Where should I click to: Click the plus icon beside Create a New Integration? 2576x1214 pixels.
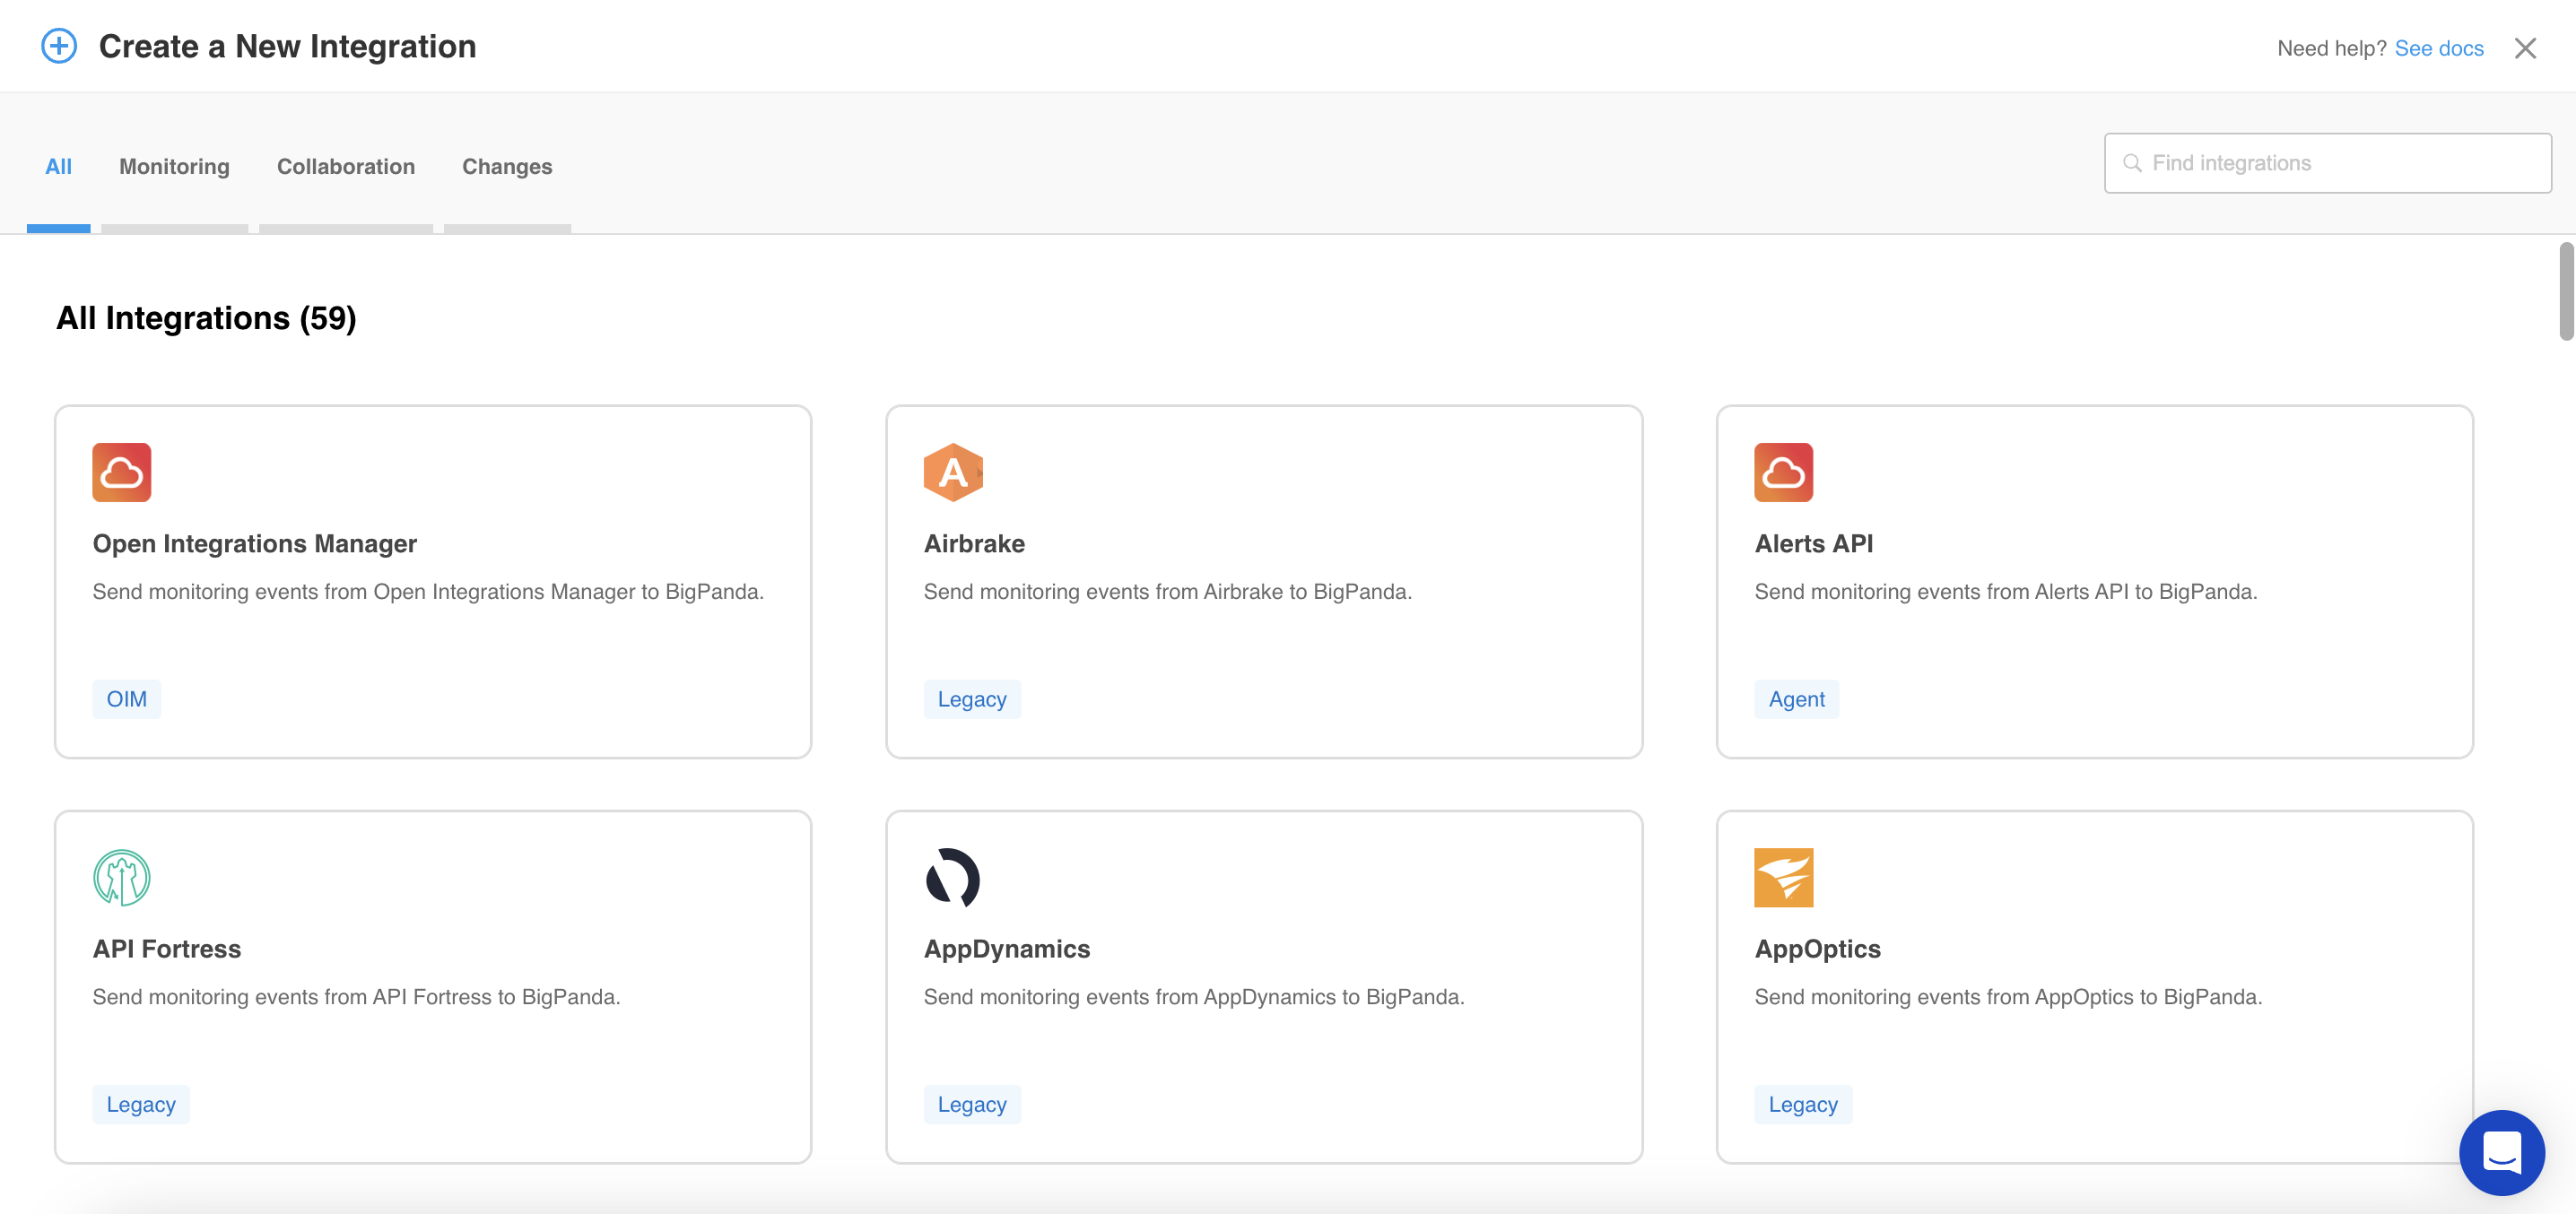[59, 46]
